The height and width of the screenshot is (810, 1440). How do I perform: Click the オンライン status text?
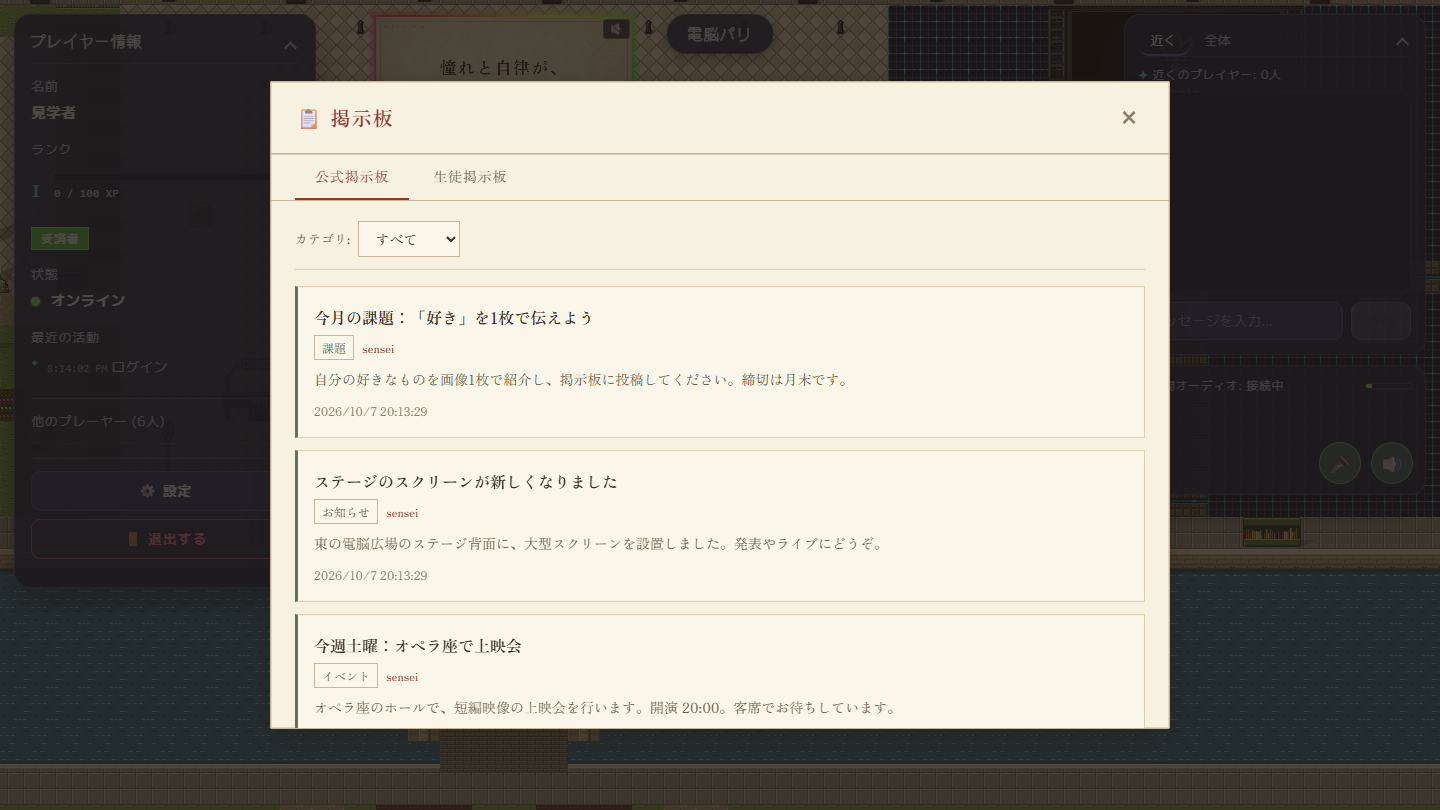(x=88, y=301)
